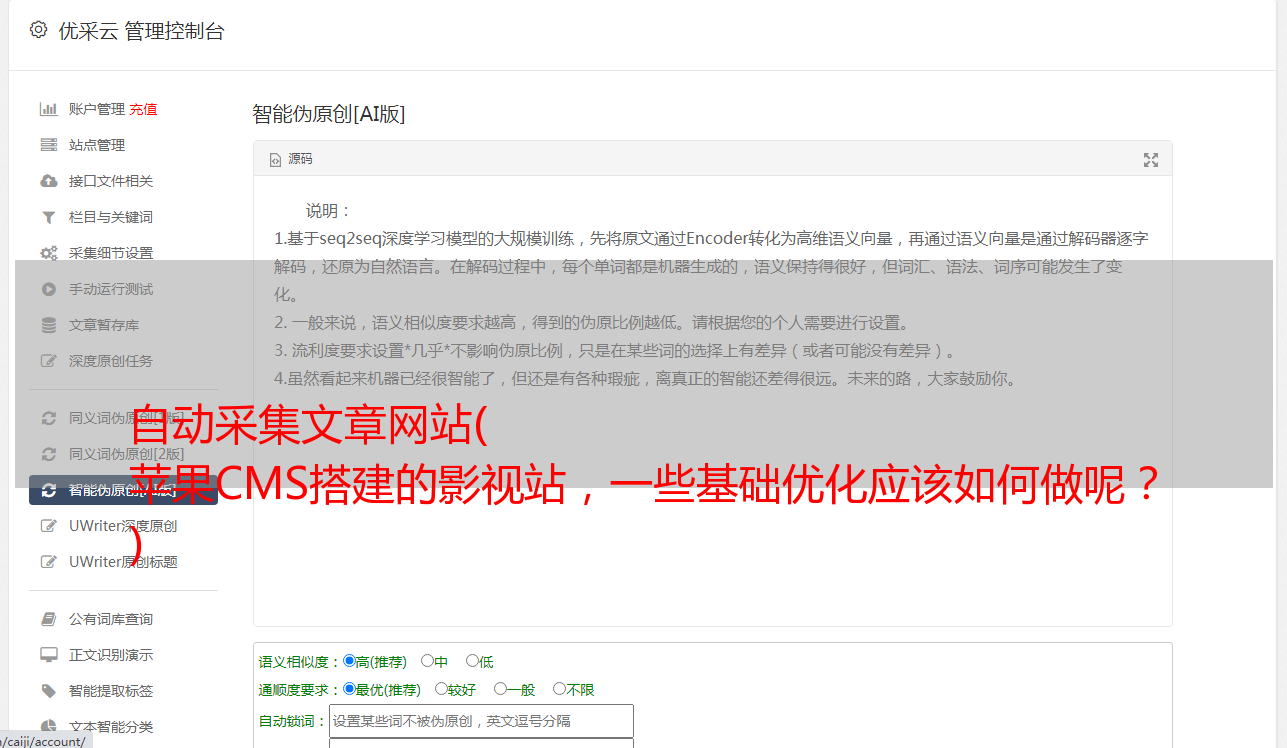The image size is (1287, 748).
Task: Select 高(推荐) for 语义相似度
Action: pyautogui.click(x=349, y=661)
